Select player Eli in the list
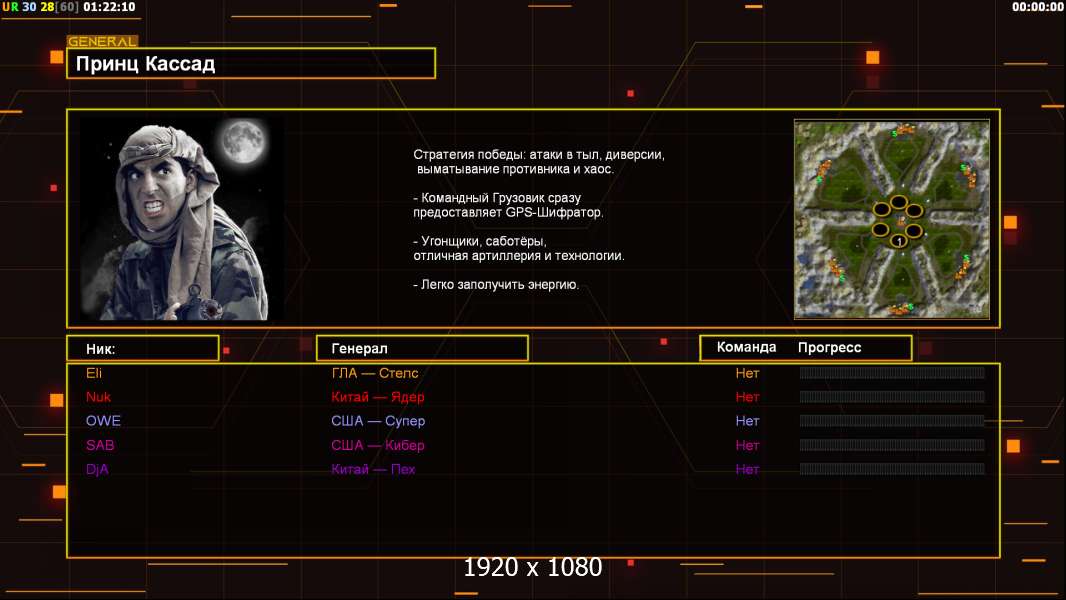The image size is (1066, 600). click(x=94, y=373)
